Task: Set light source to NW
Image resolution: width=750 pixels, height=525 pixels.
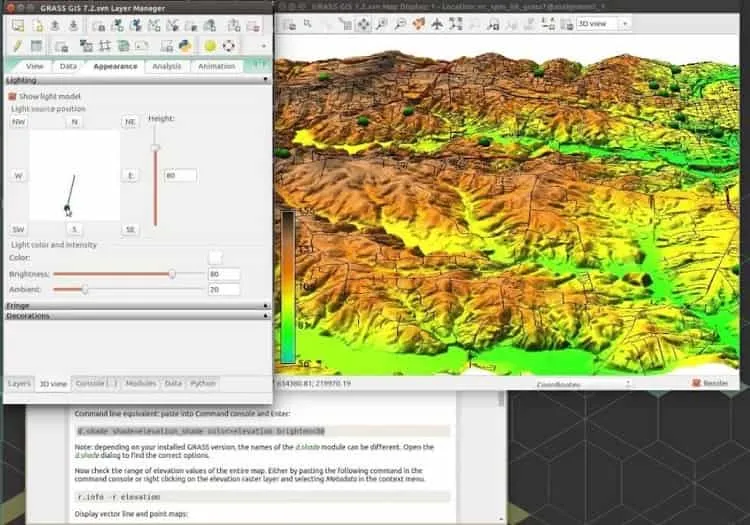Action: (19, 122)
